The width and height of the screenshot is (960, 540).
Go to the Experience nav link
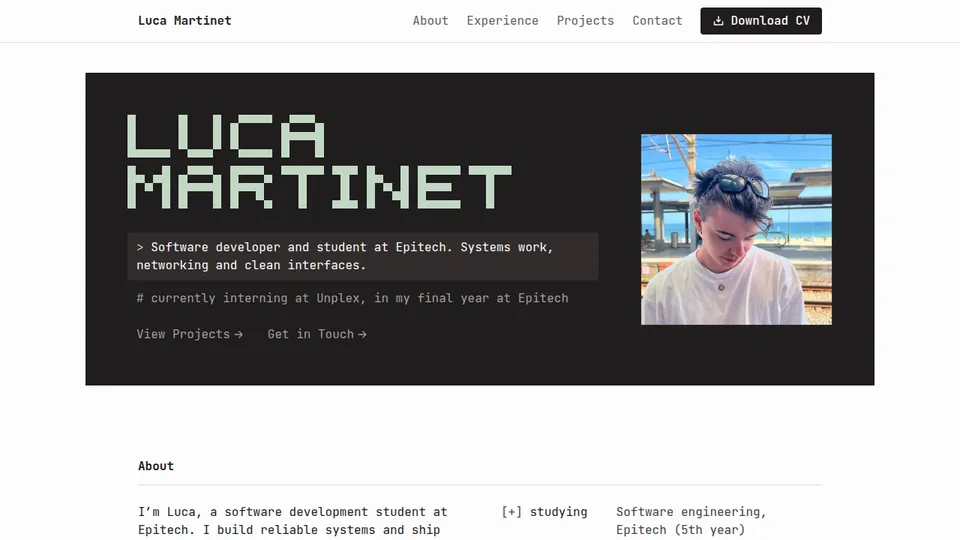(x=503, y=21)
